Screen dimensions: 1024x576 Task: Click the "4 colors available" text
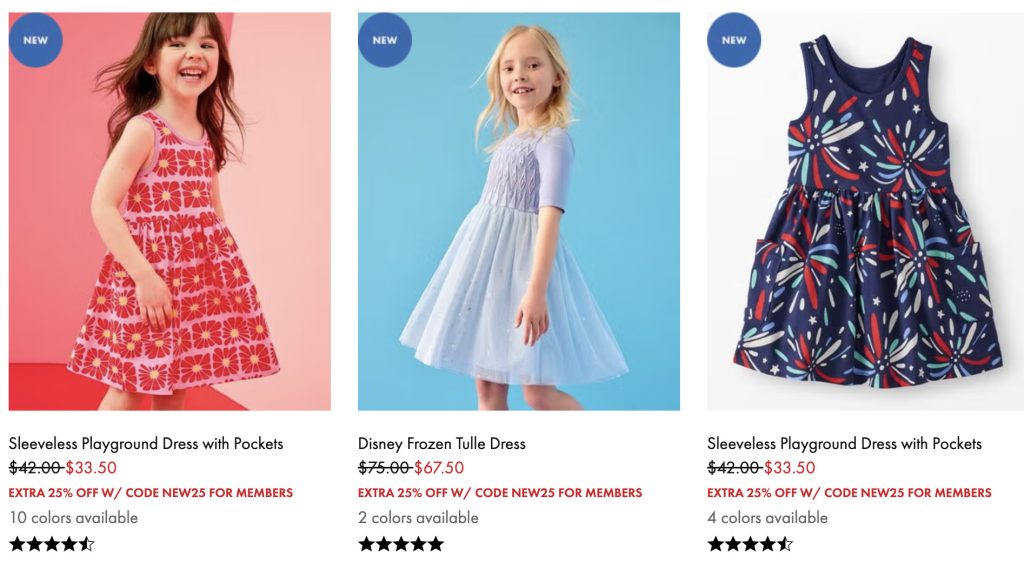pos(767,517)
